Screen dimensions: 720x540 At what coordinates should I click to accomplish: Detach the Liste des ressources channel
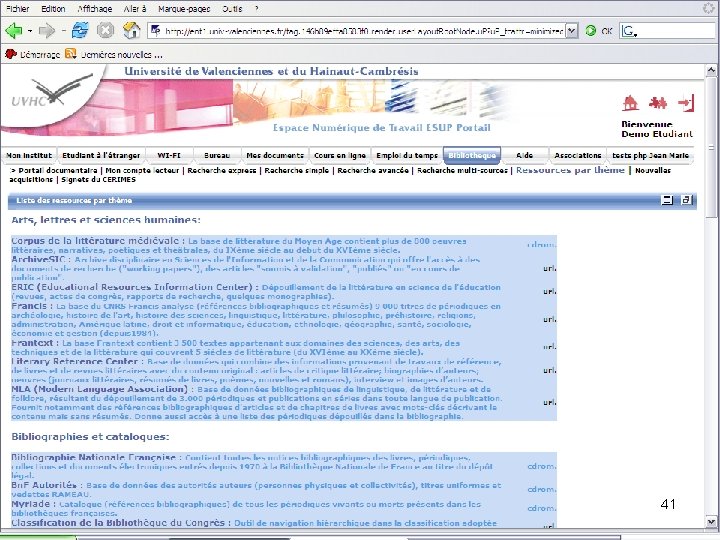point(686,200)
